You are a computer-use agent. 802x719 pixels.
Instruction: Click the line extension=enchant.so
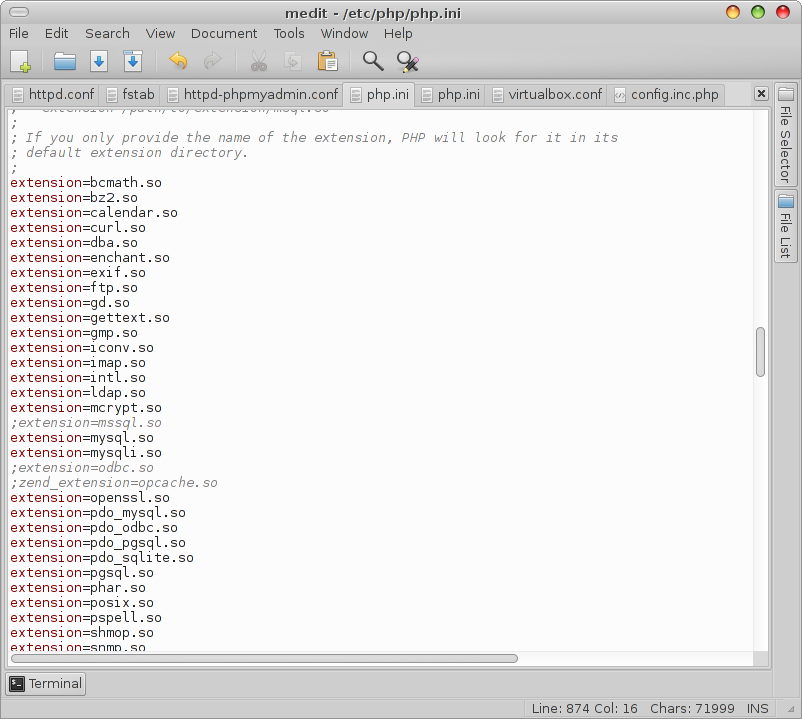(x=90, y=258)
